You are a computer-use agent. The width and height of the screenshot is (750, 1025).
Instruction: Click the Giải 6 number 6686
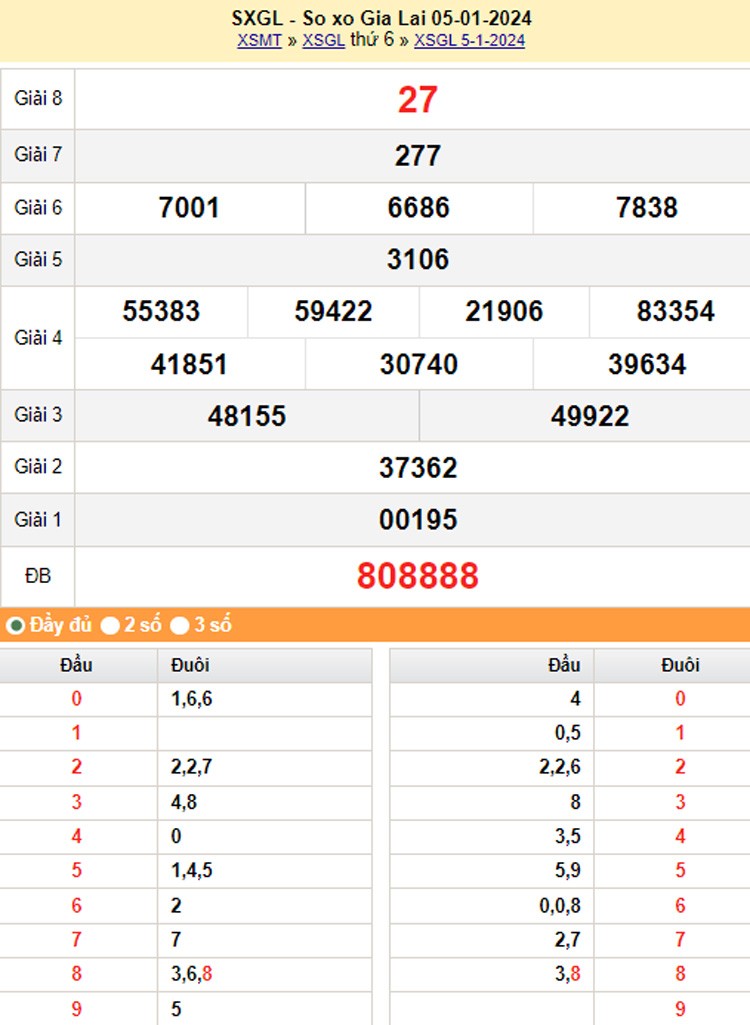[418, 208]
